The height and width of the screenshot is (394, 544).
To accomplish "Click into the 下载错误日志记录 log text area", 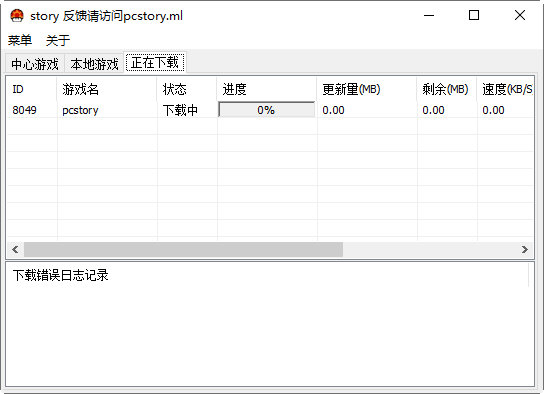I will click(x=270, y=324).
